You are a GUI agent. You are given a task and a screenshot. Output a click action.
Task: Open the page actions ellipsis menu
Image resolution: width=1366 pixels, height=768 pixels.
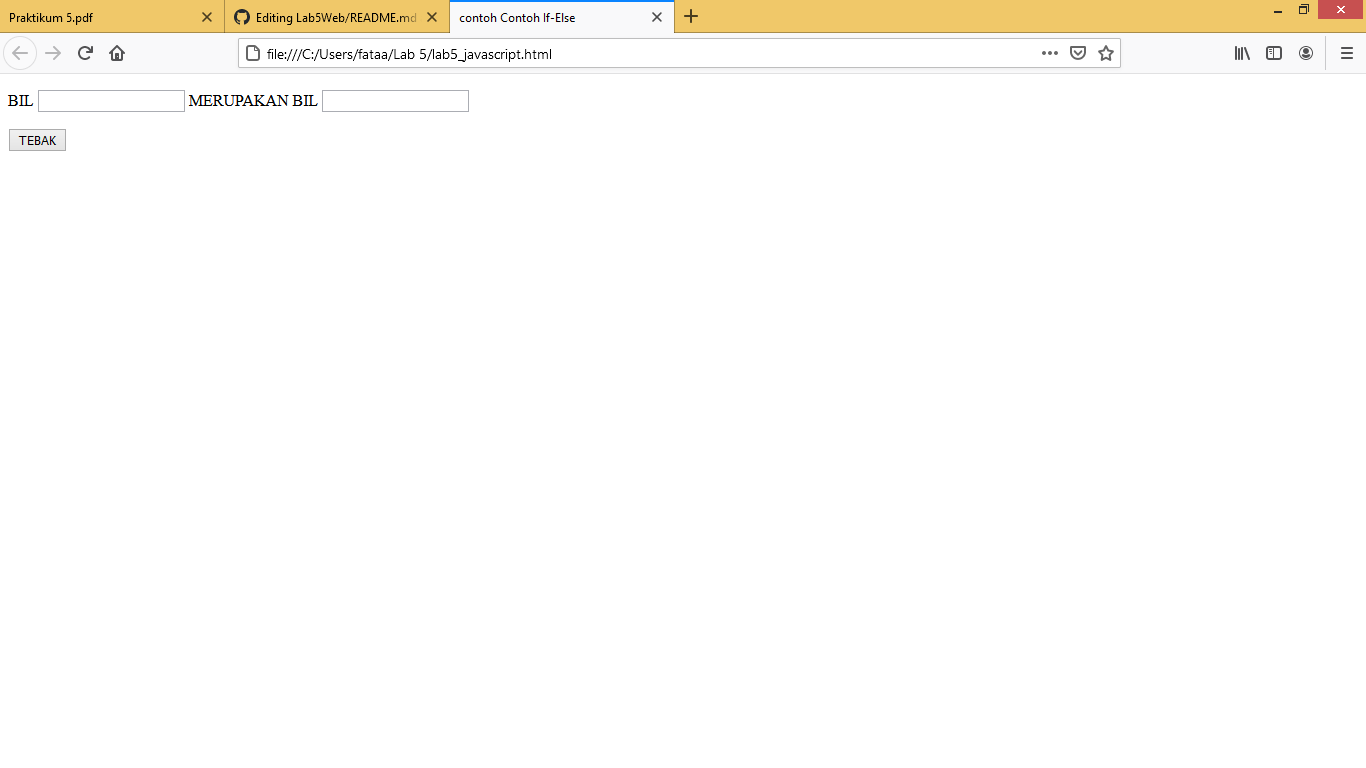click(x=1049, y=53)
